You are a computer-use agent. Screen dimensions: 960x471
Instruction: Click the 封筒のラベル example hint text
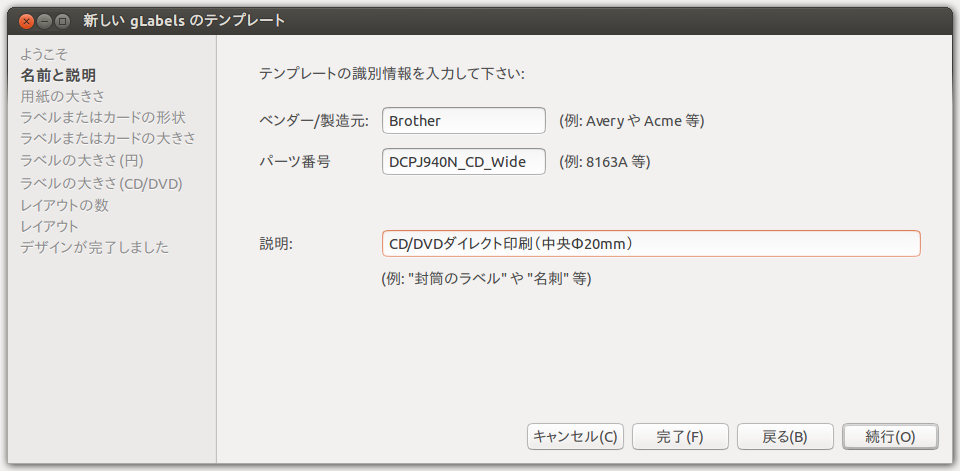[x=486, y=279]
